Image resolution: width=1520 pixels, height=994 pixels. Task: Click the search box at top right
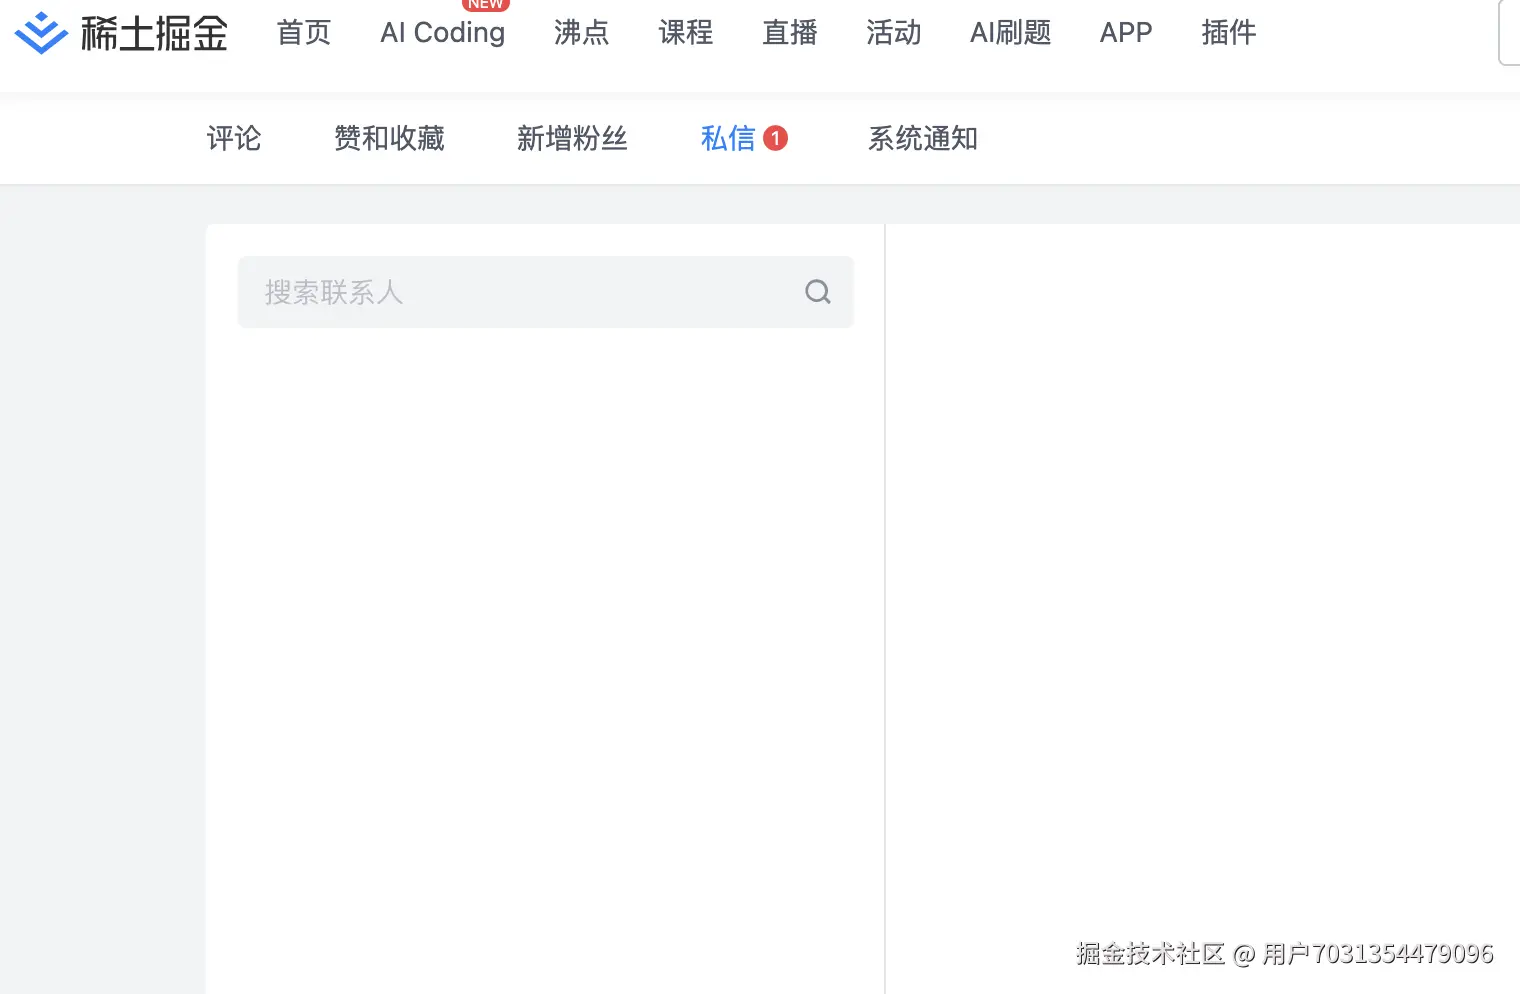pyautogui.click(x=1512, y=32)
